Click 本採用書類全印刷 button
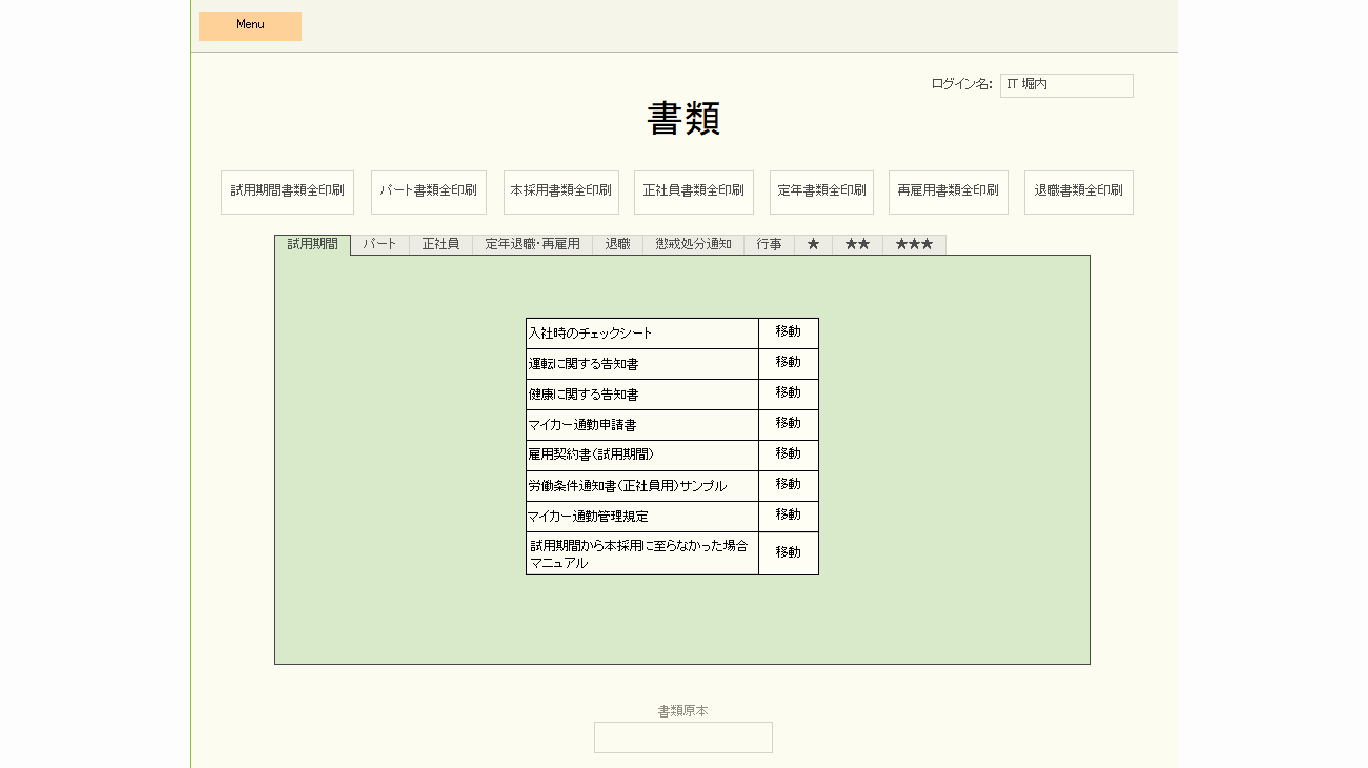Image resolution: width=1368 pixels, height=768 pixels. pos(561,192)
